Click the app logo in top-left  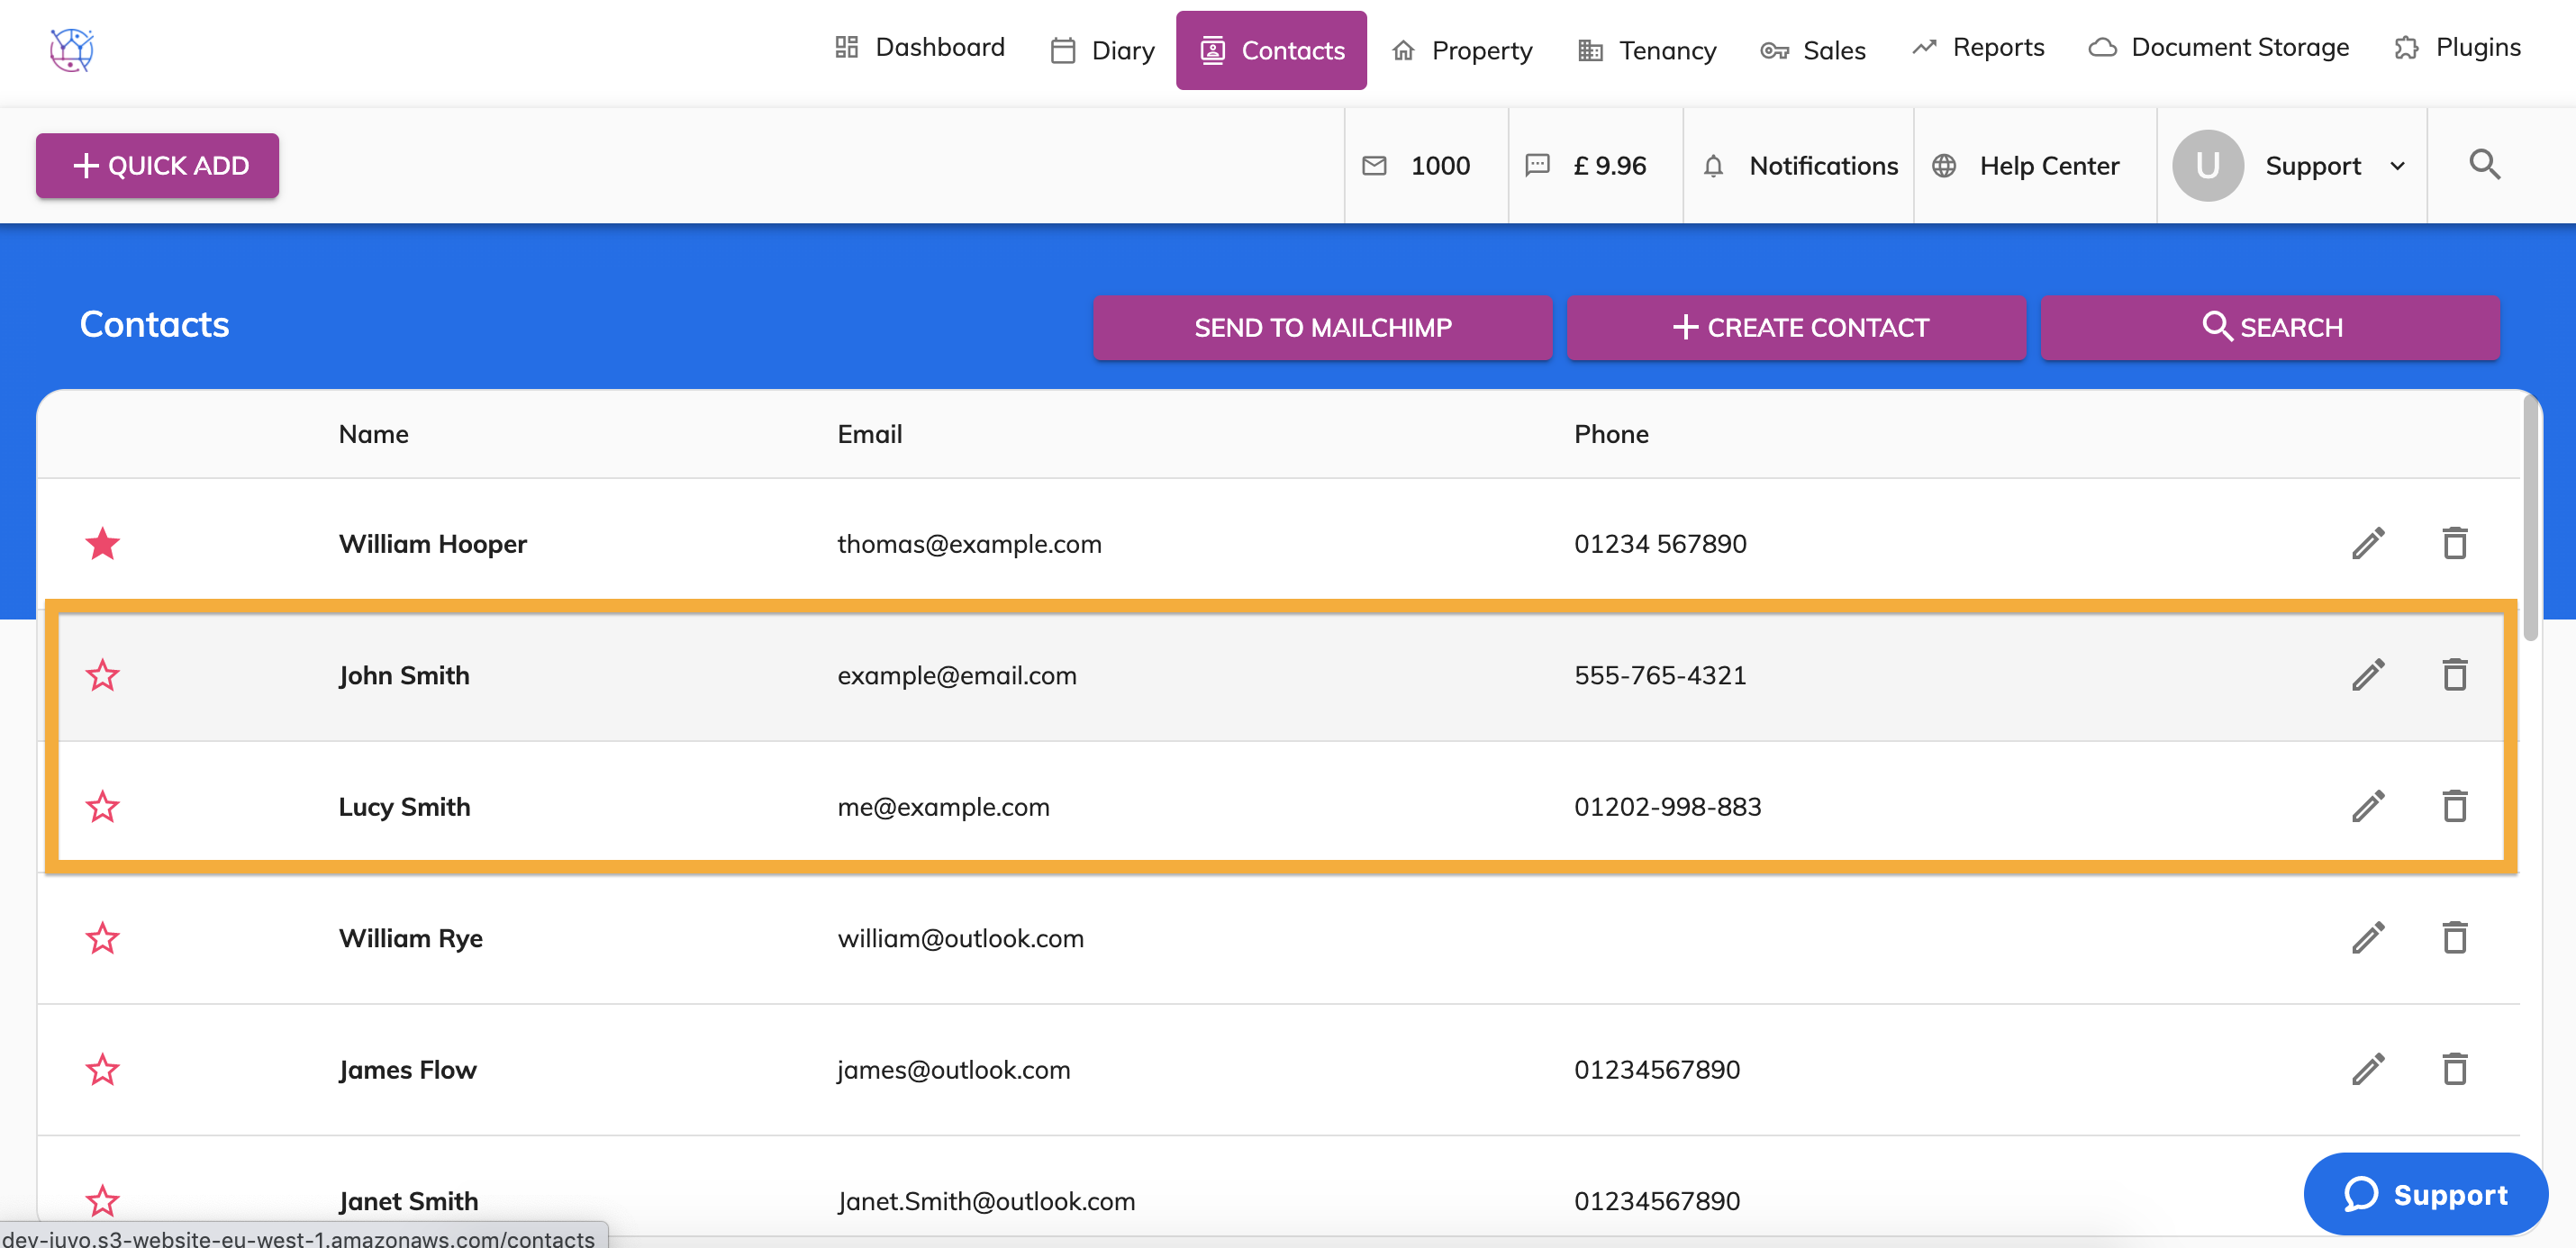coord(72,49)
